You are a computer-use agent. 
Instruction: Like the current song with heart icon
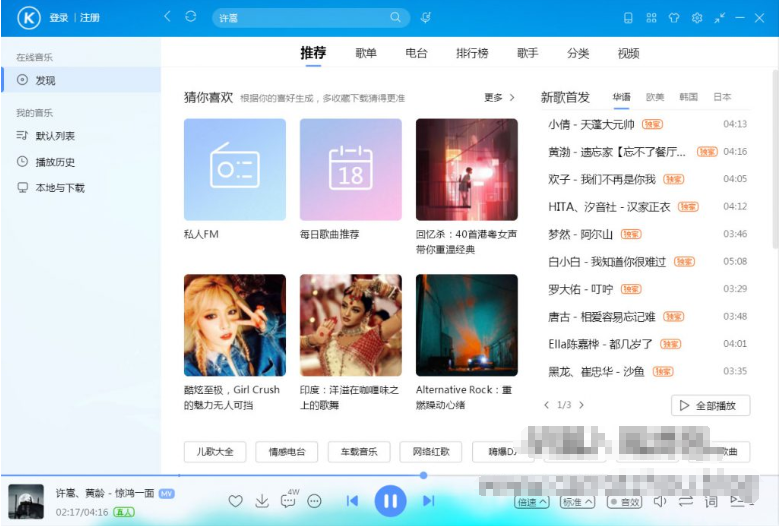click(x=236, y=501)
